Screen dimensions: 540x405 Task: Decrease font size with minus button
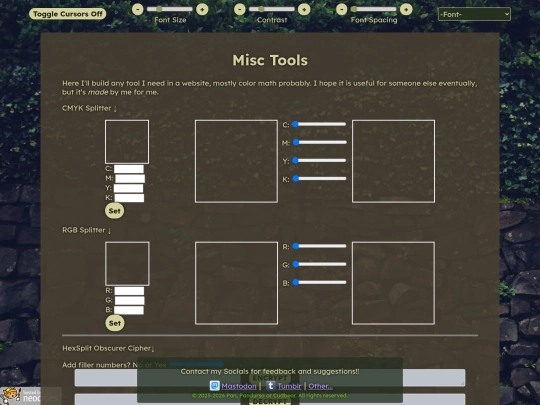tap(138, 9)
